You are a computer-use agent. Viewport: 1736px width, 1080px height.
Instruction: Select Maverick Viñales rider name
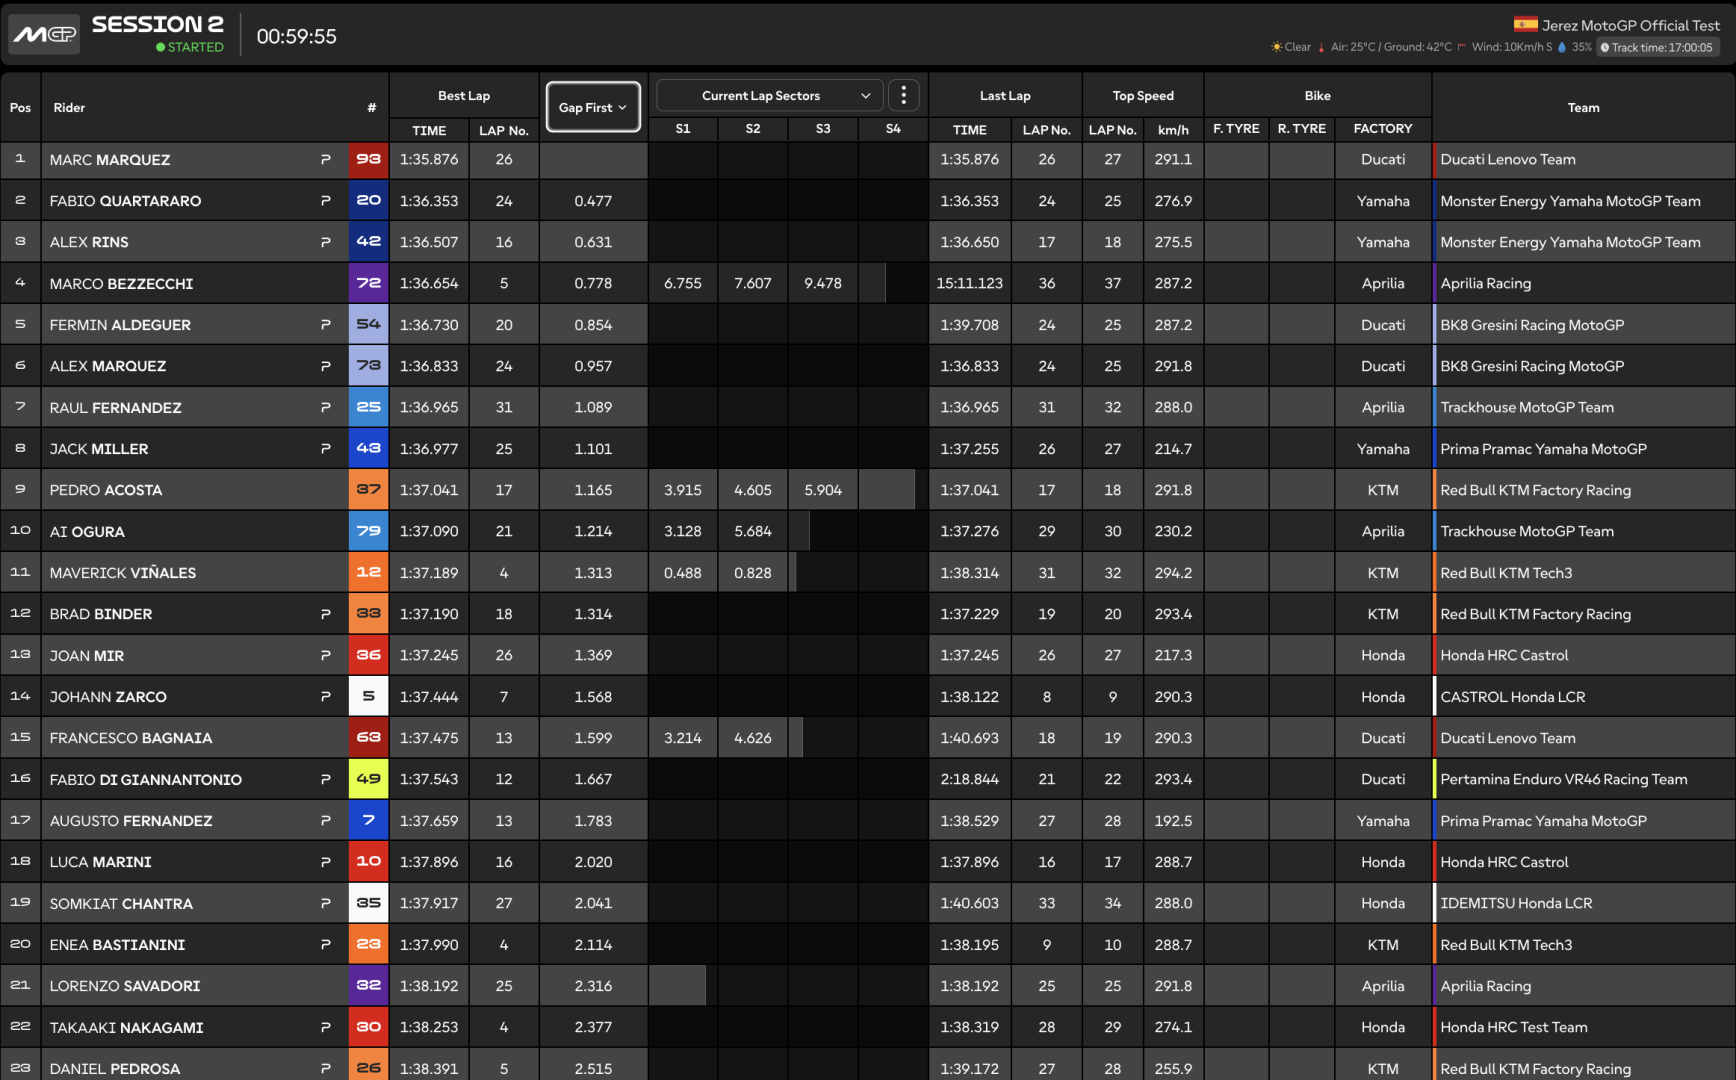pyautogui.click(x=122, y=573)
